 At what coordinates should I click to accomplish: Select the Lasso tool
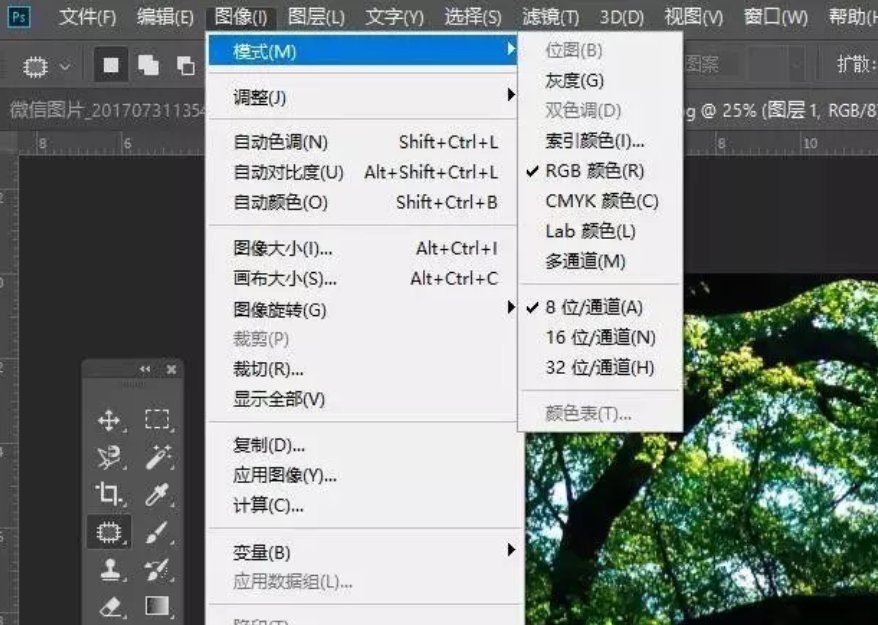coord(109,456)
